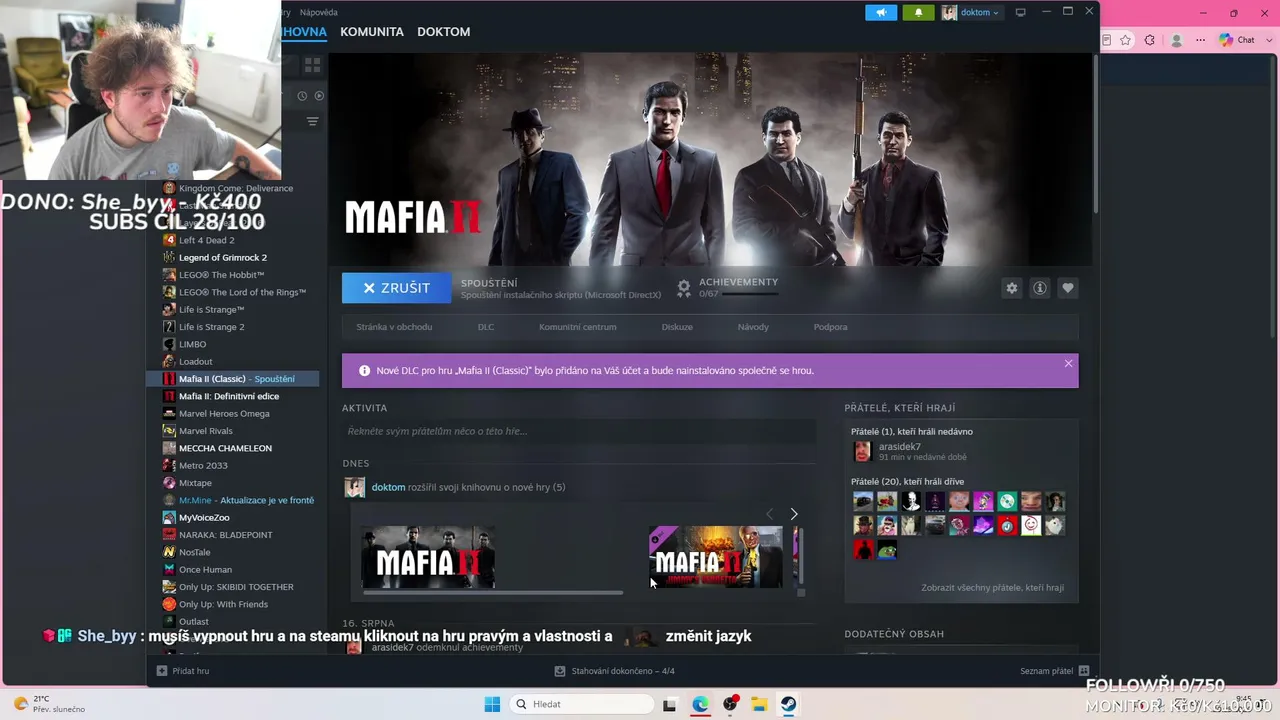Open arasidek7 friend avatar
Image resolution: width=1280 pixels, height=720 pixels.
(x=862, y=452)
